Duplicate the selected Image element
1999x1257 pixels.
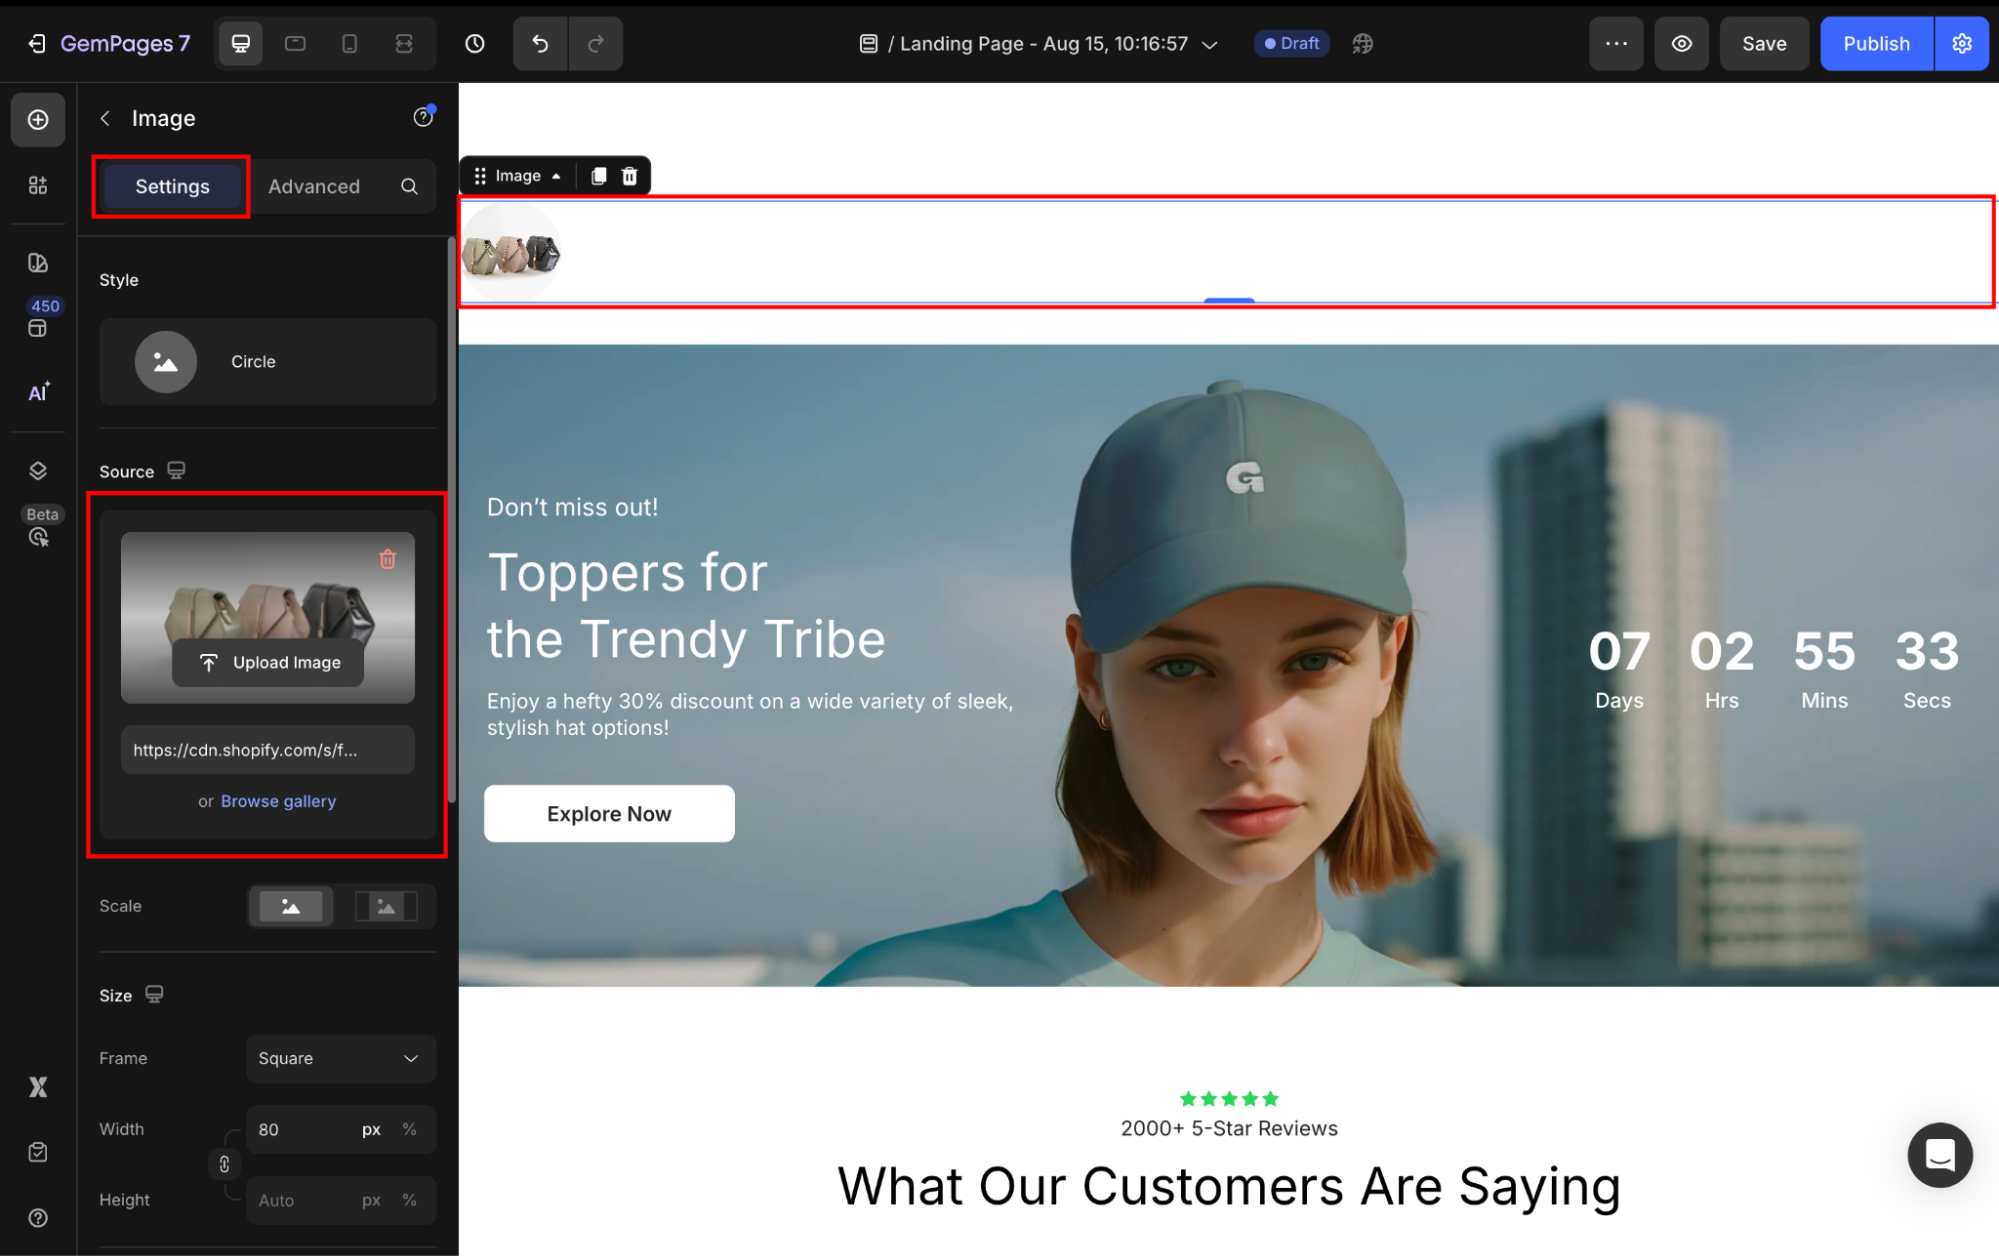(x=598, y=176)
